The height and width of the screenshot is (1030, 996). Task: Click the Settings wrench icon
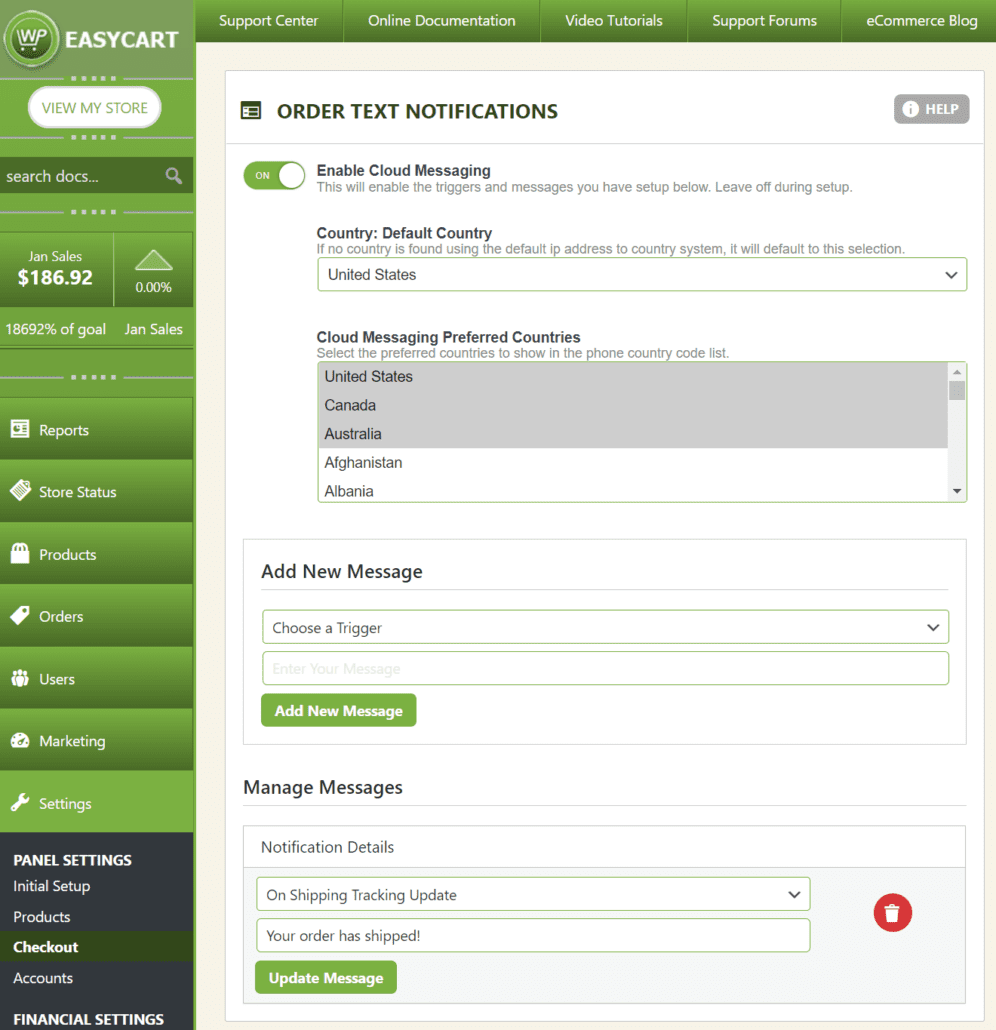[19, 803]
